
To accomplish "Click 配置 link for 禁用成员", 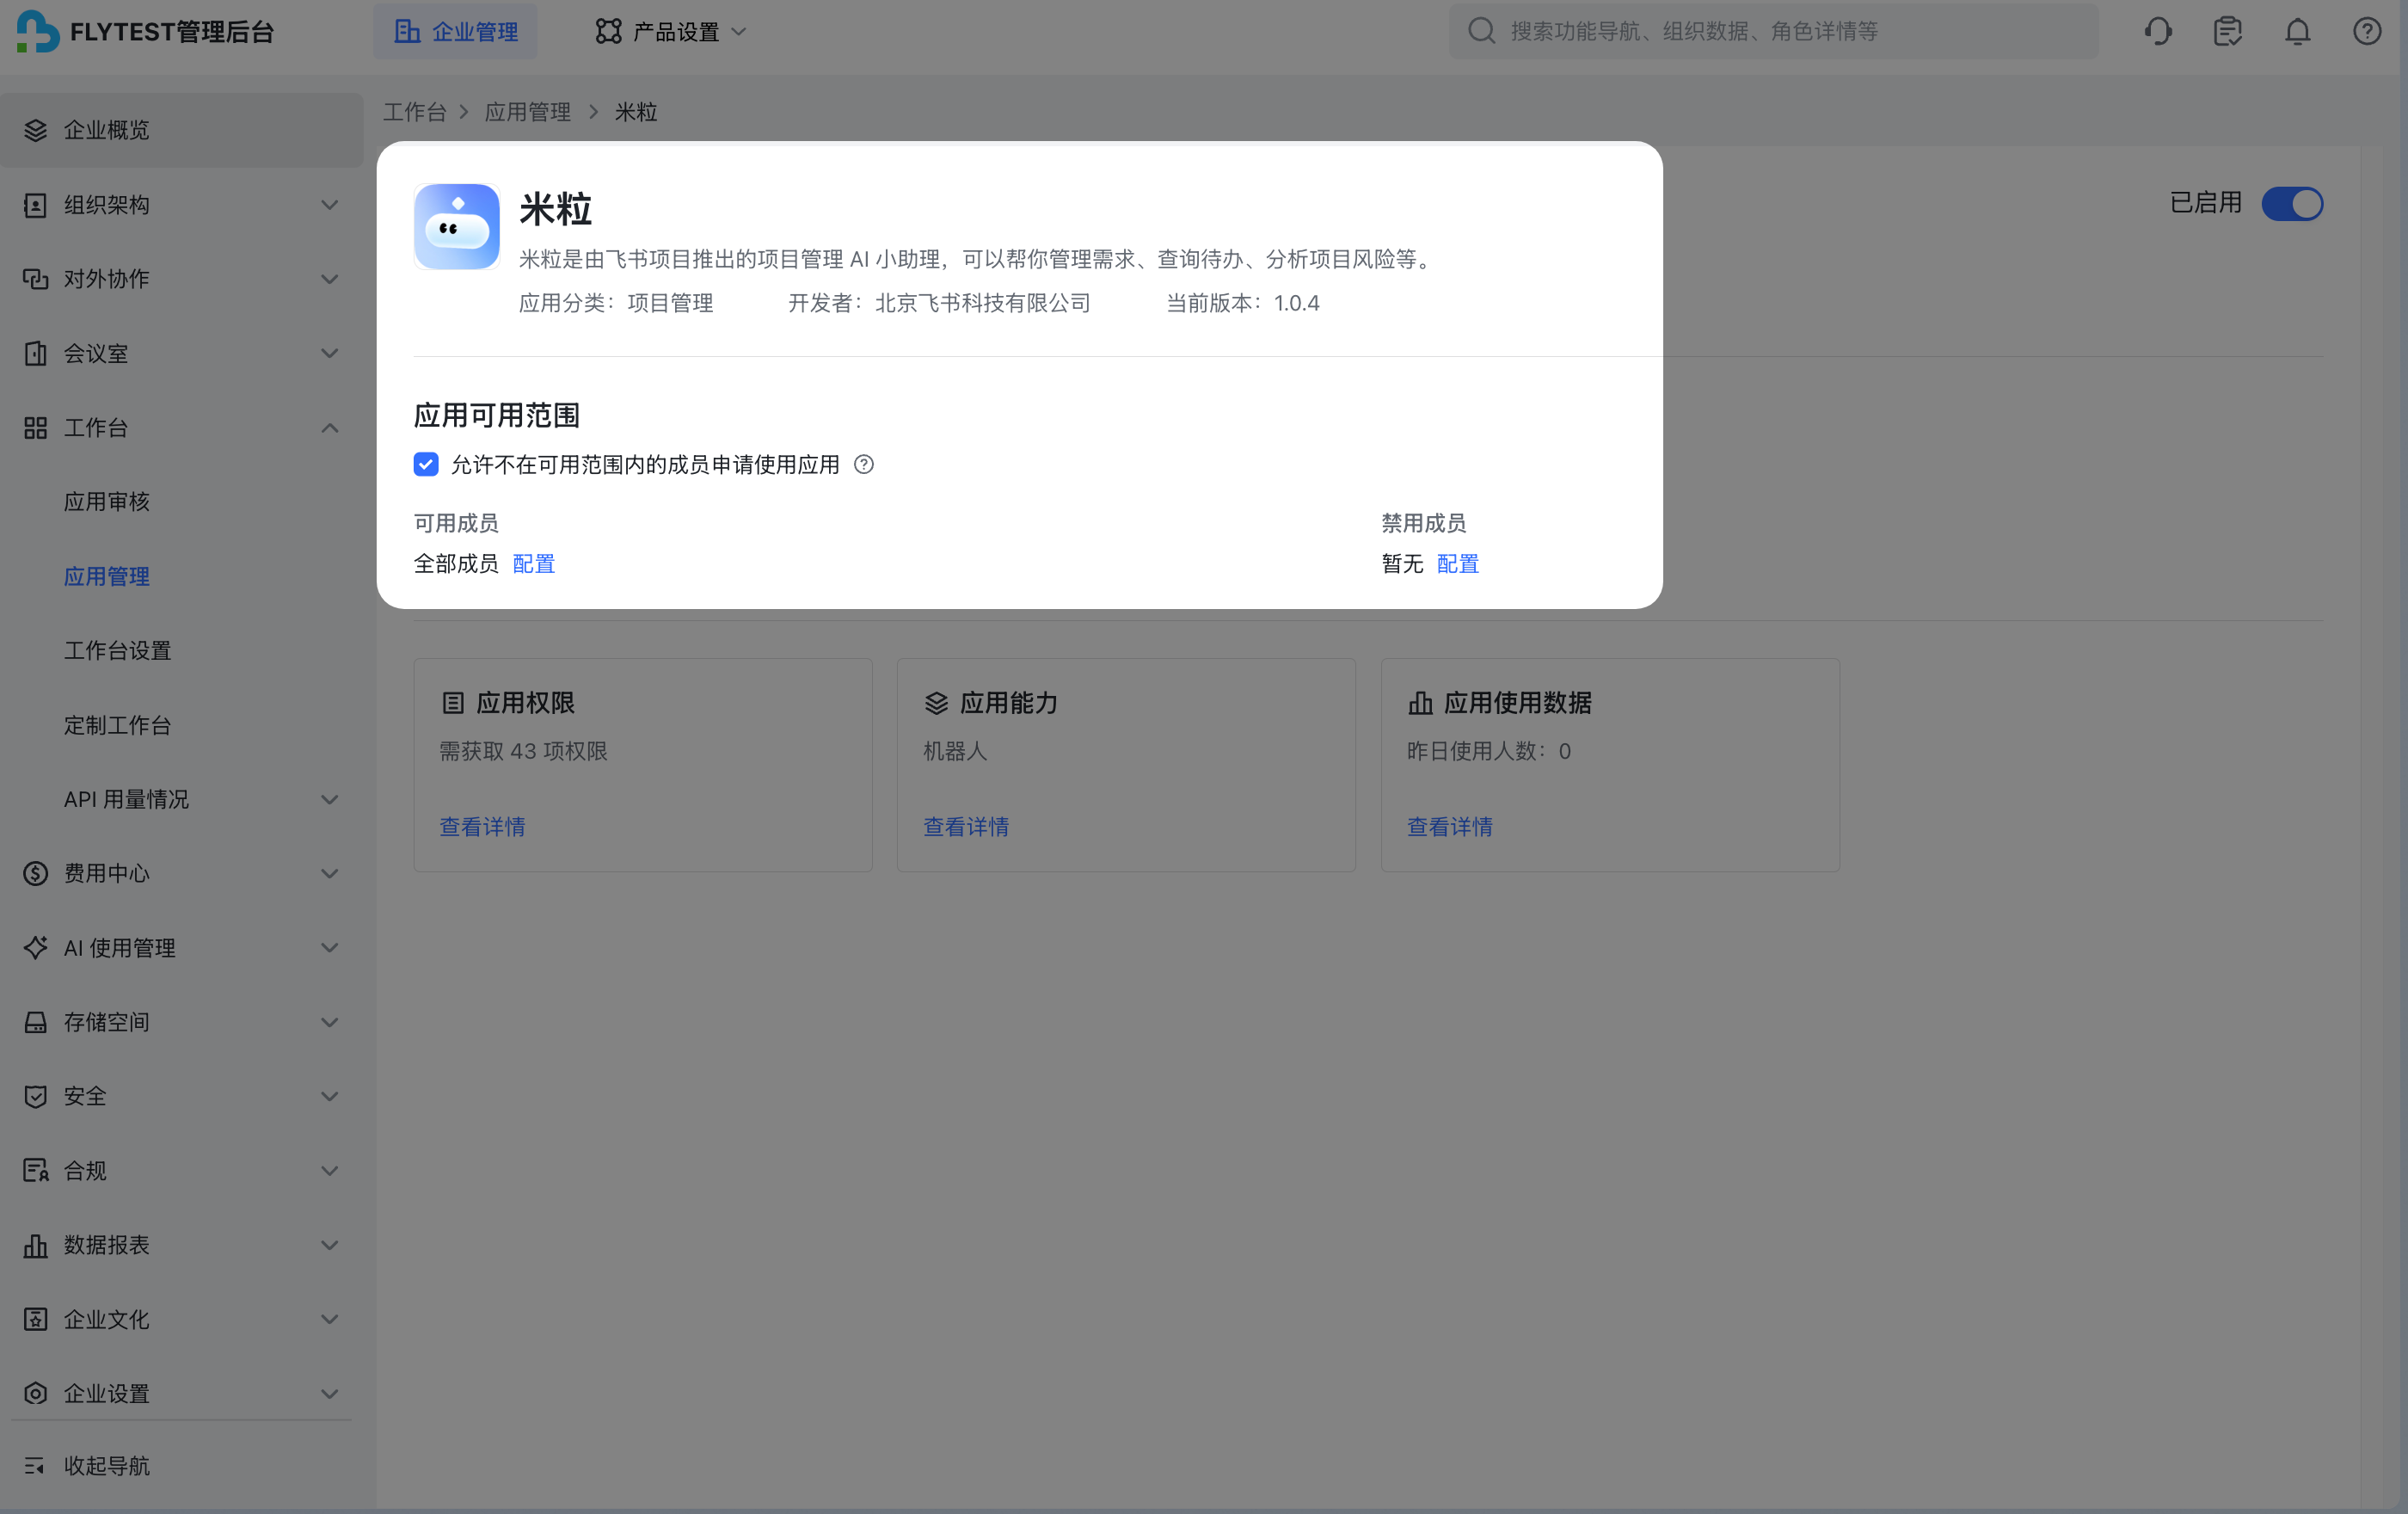I will coord(1458,564).
